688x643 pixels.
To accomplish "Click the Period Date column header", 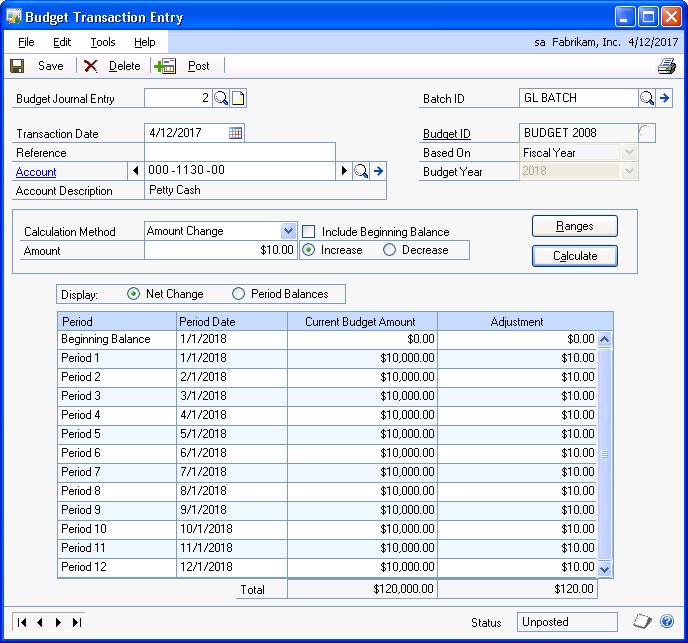I will pyautogui.click(x=232, y=322).
